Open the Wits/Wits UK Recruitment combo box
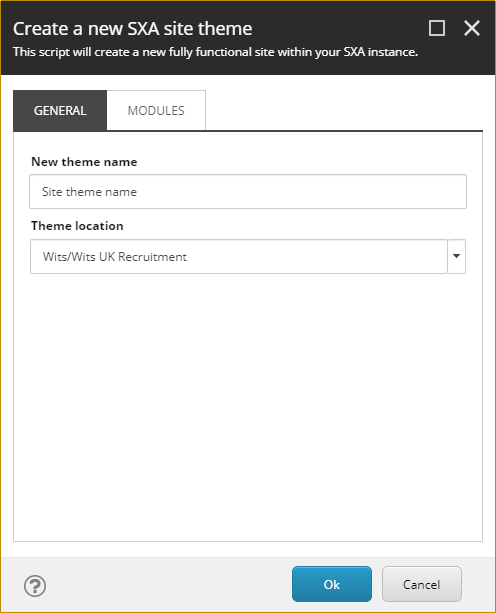496x613 pixels. [x=239, y=256]
